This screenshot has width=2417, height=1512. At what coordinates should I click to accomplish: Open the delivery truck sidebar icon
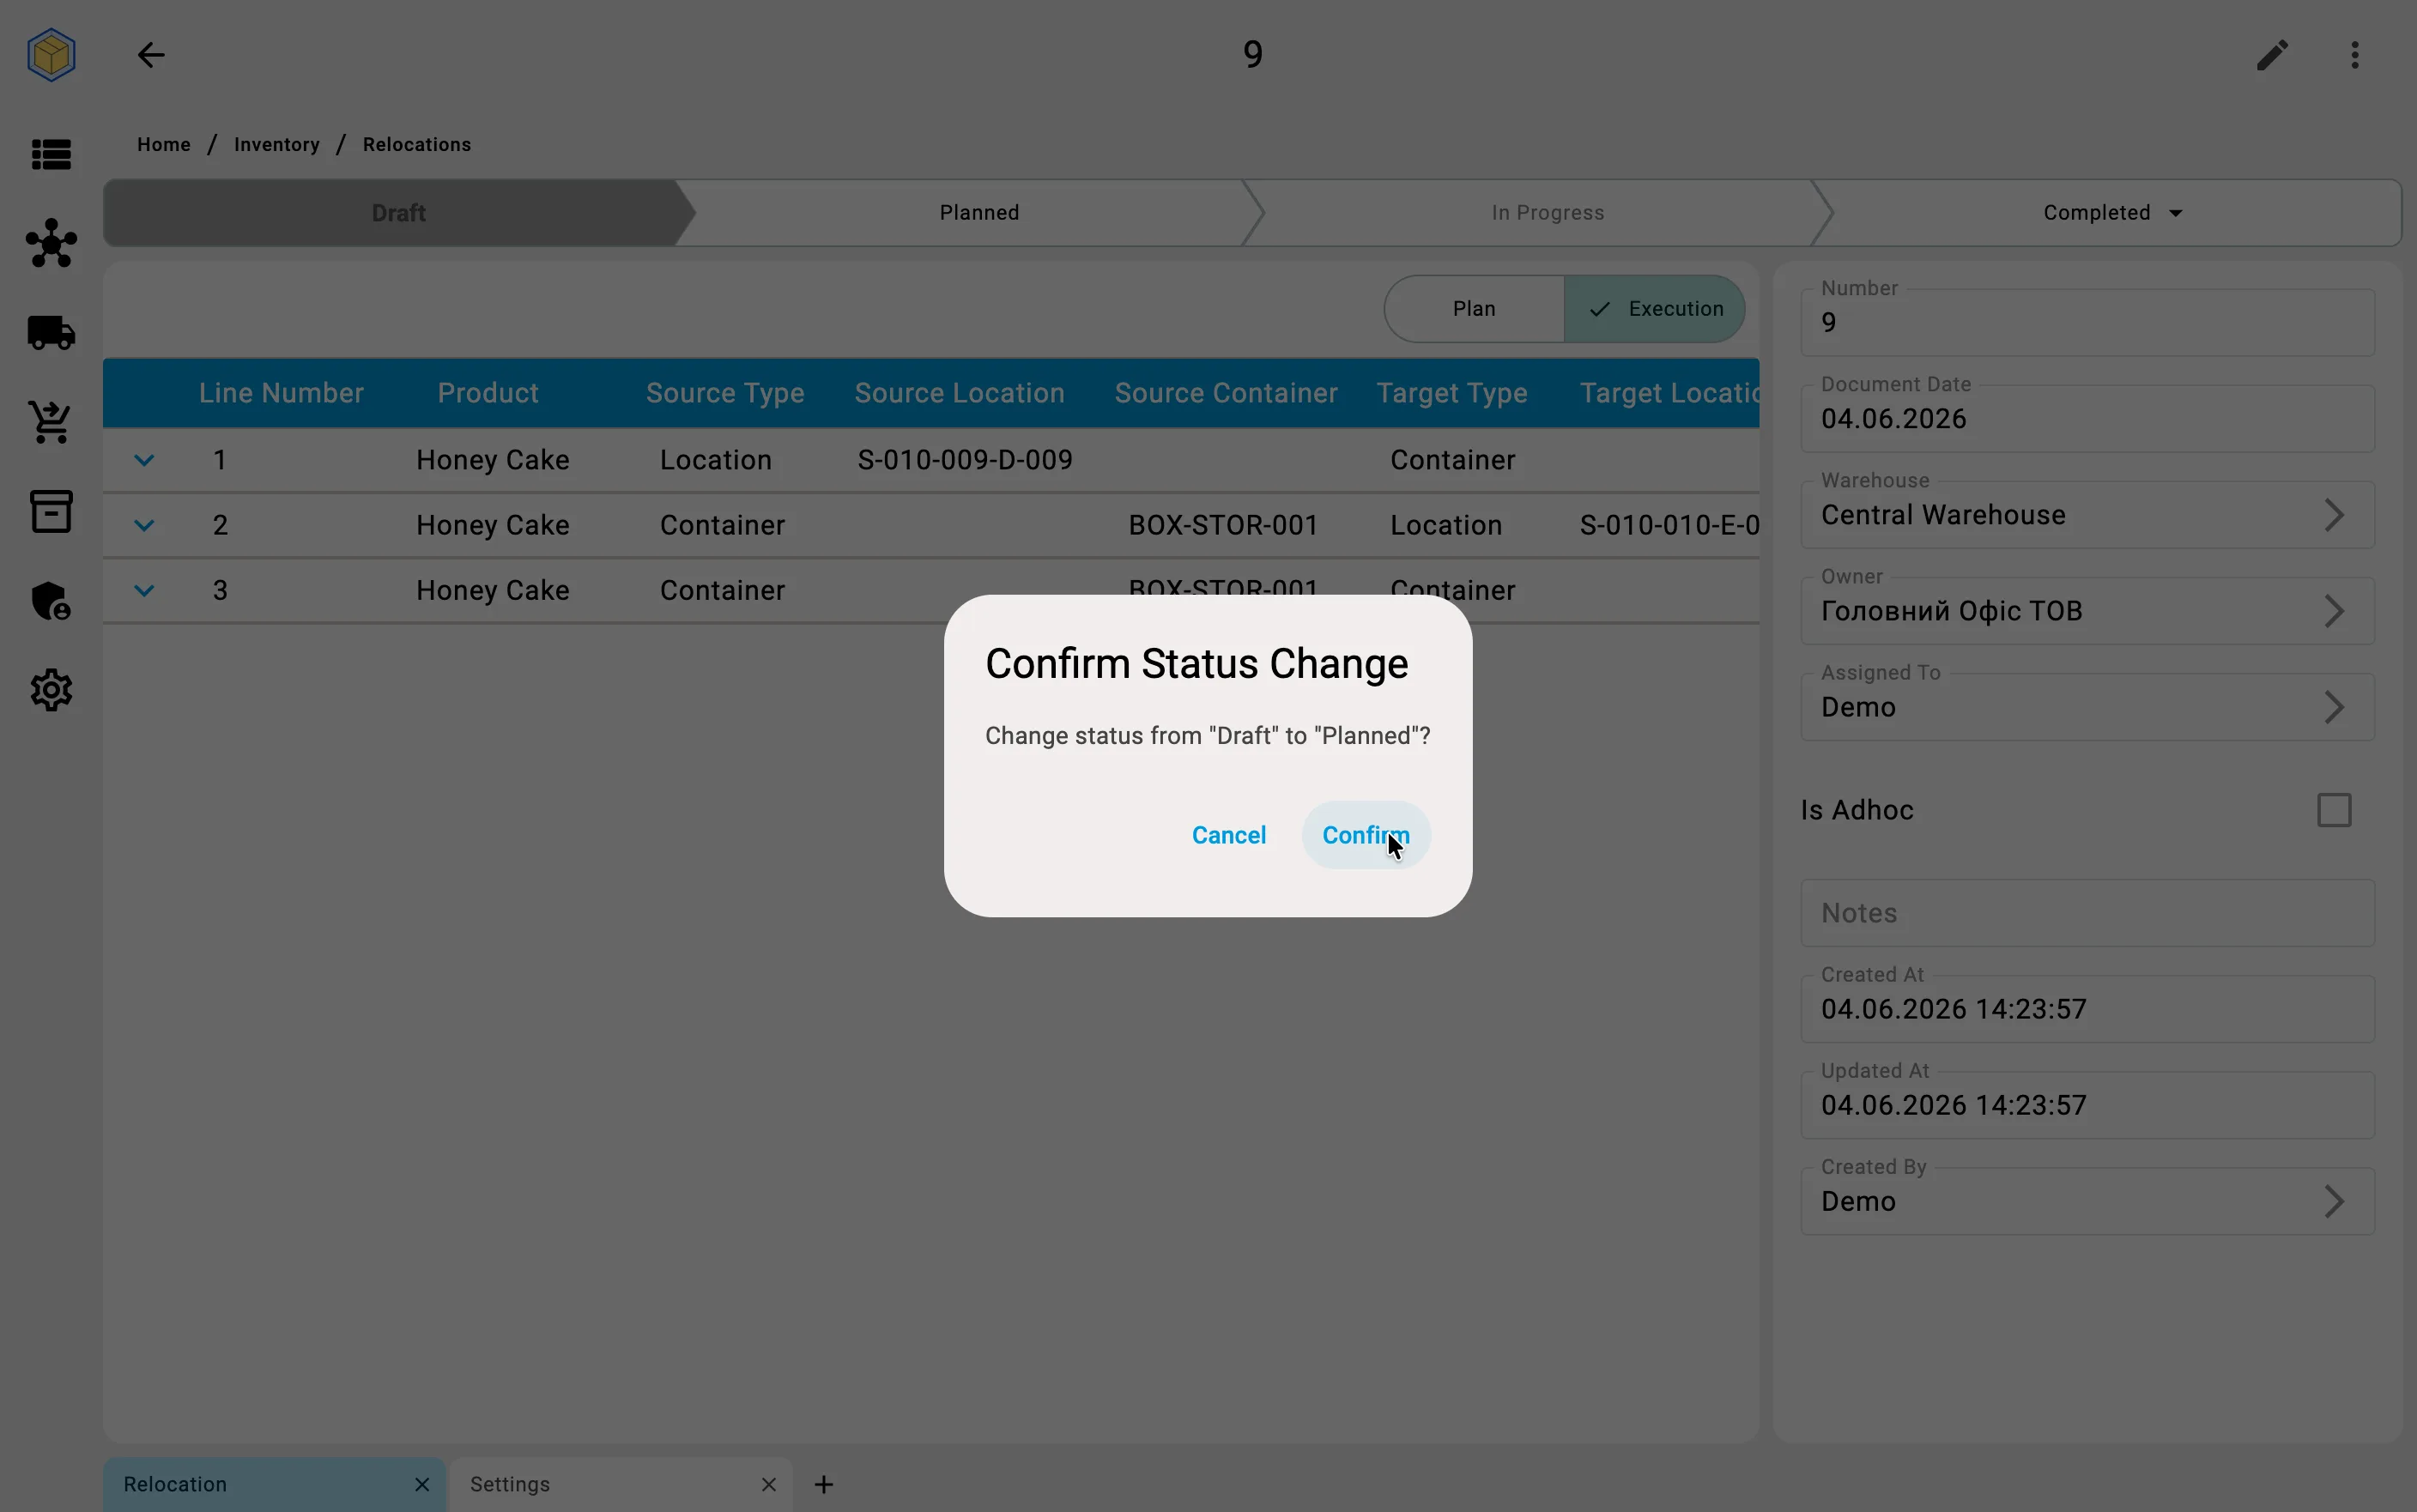click(51, 333)
